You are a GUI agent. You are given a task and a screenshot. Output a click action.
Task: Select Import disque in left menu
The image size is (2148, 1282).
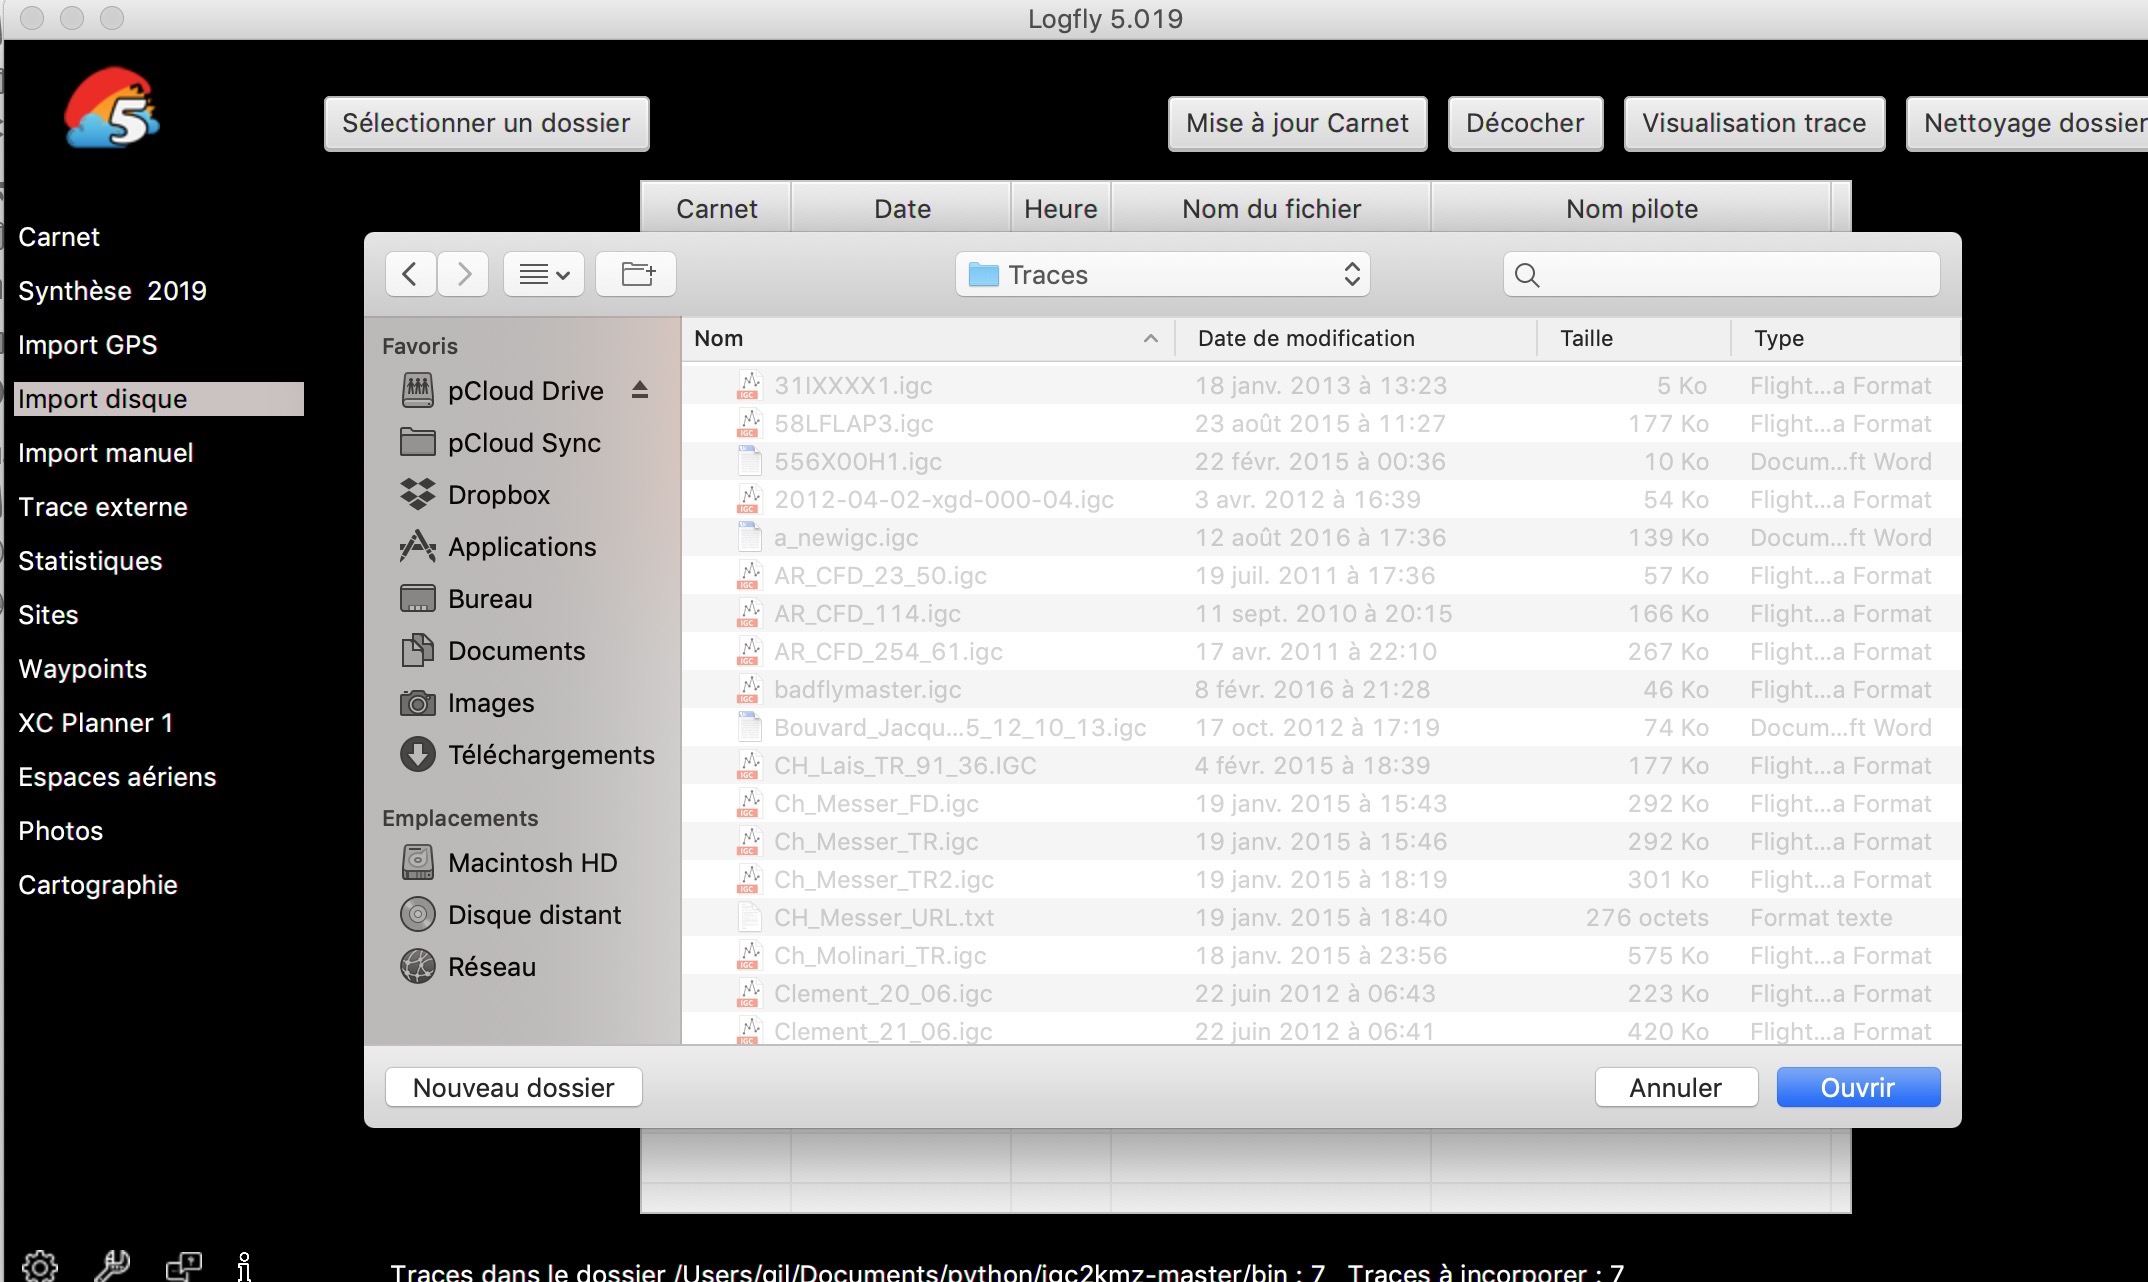(159, 398)
